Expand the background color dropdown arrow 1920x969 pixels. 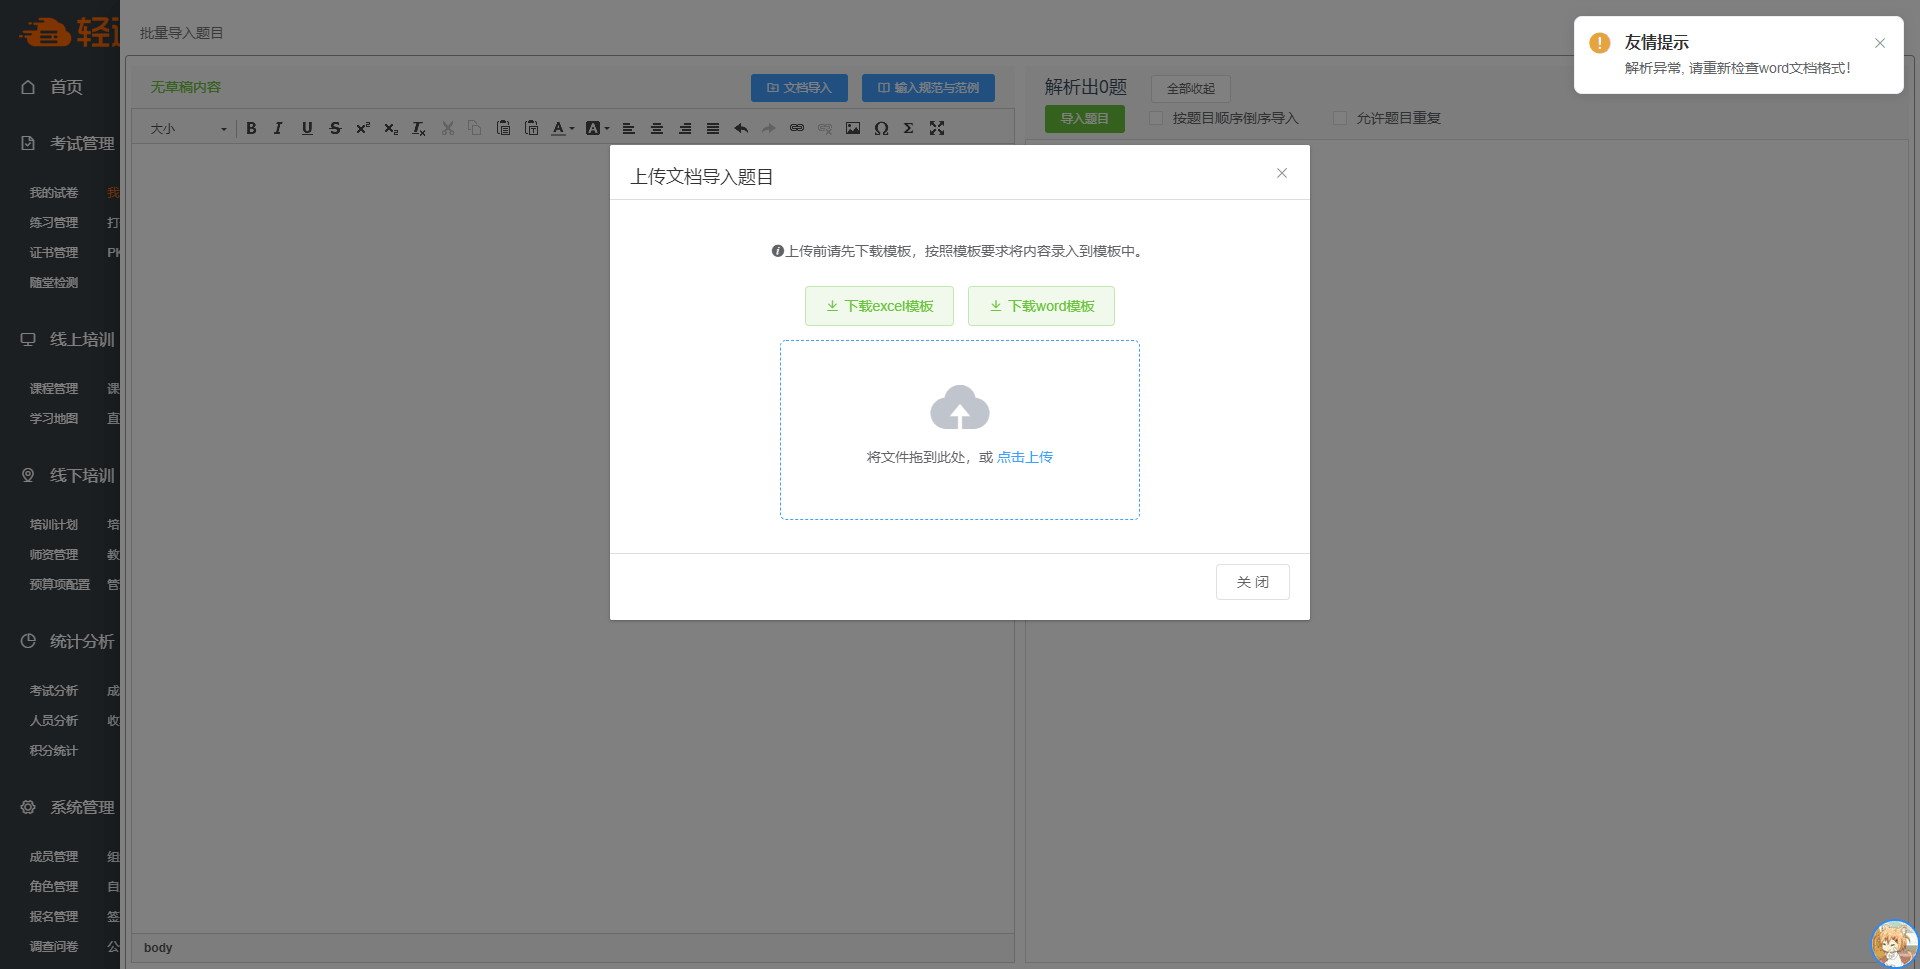coord(607,129)
